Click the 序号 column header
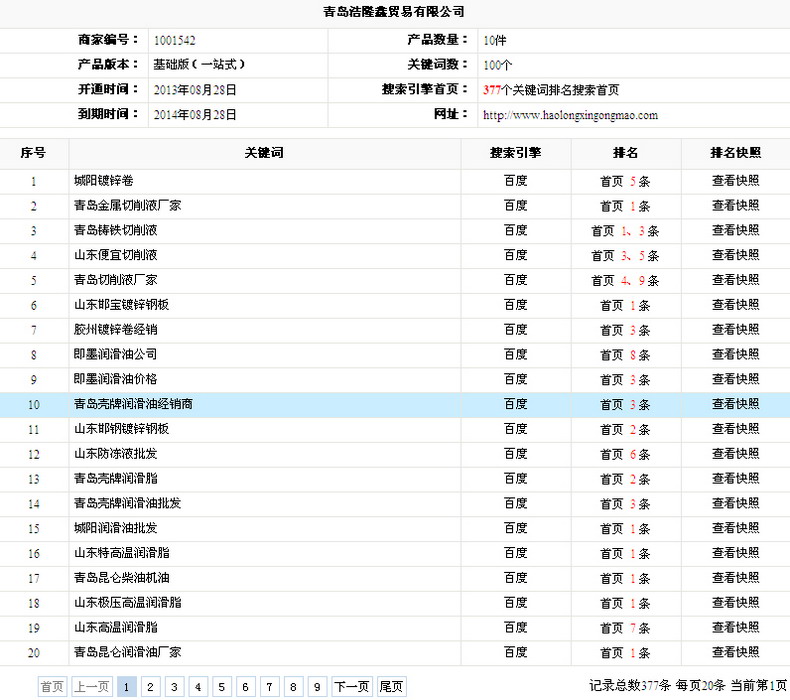The width and height of the screenshot is (790, 700). [x=33, y=153]
